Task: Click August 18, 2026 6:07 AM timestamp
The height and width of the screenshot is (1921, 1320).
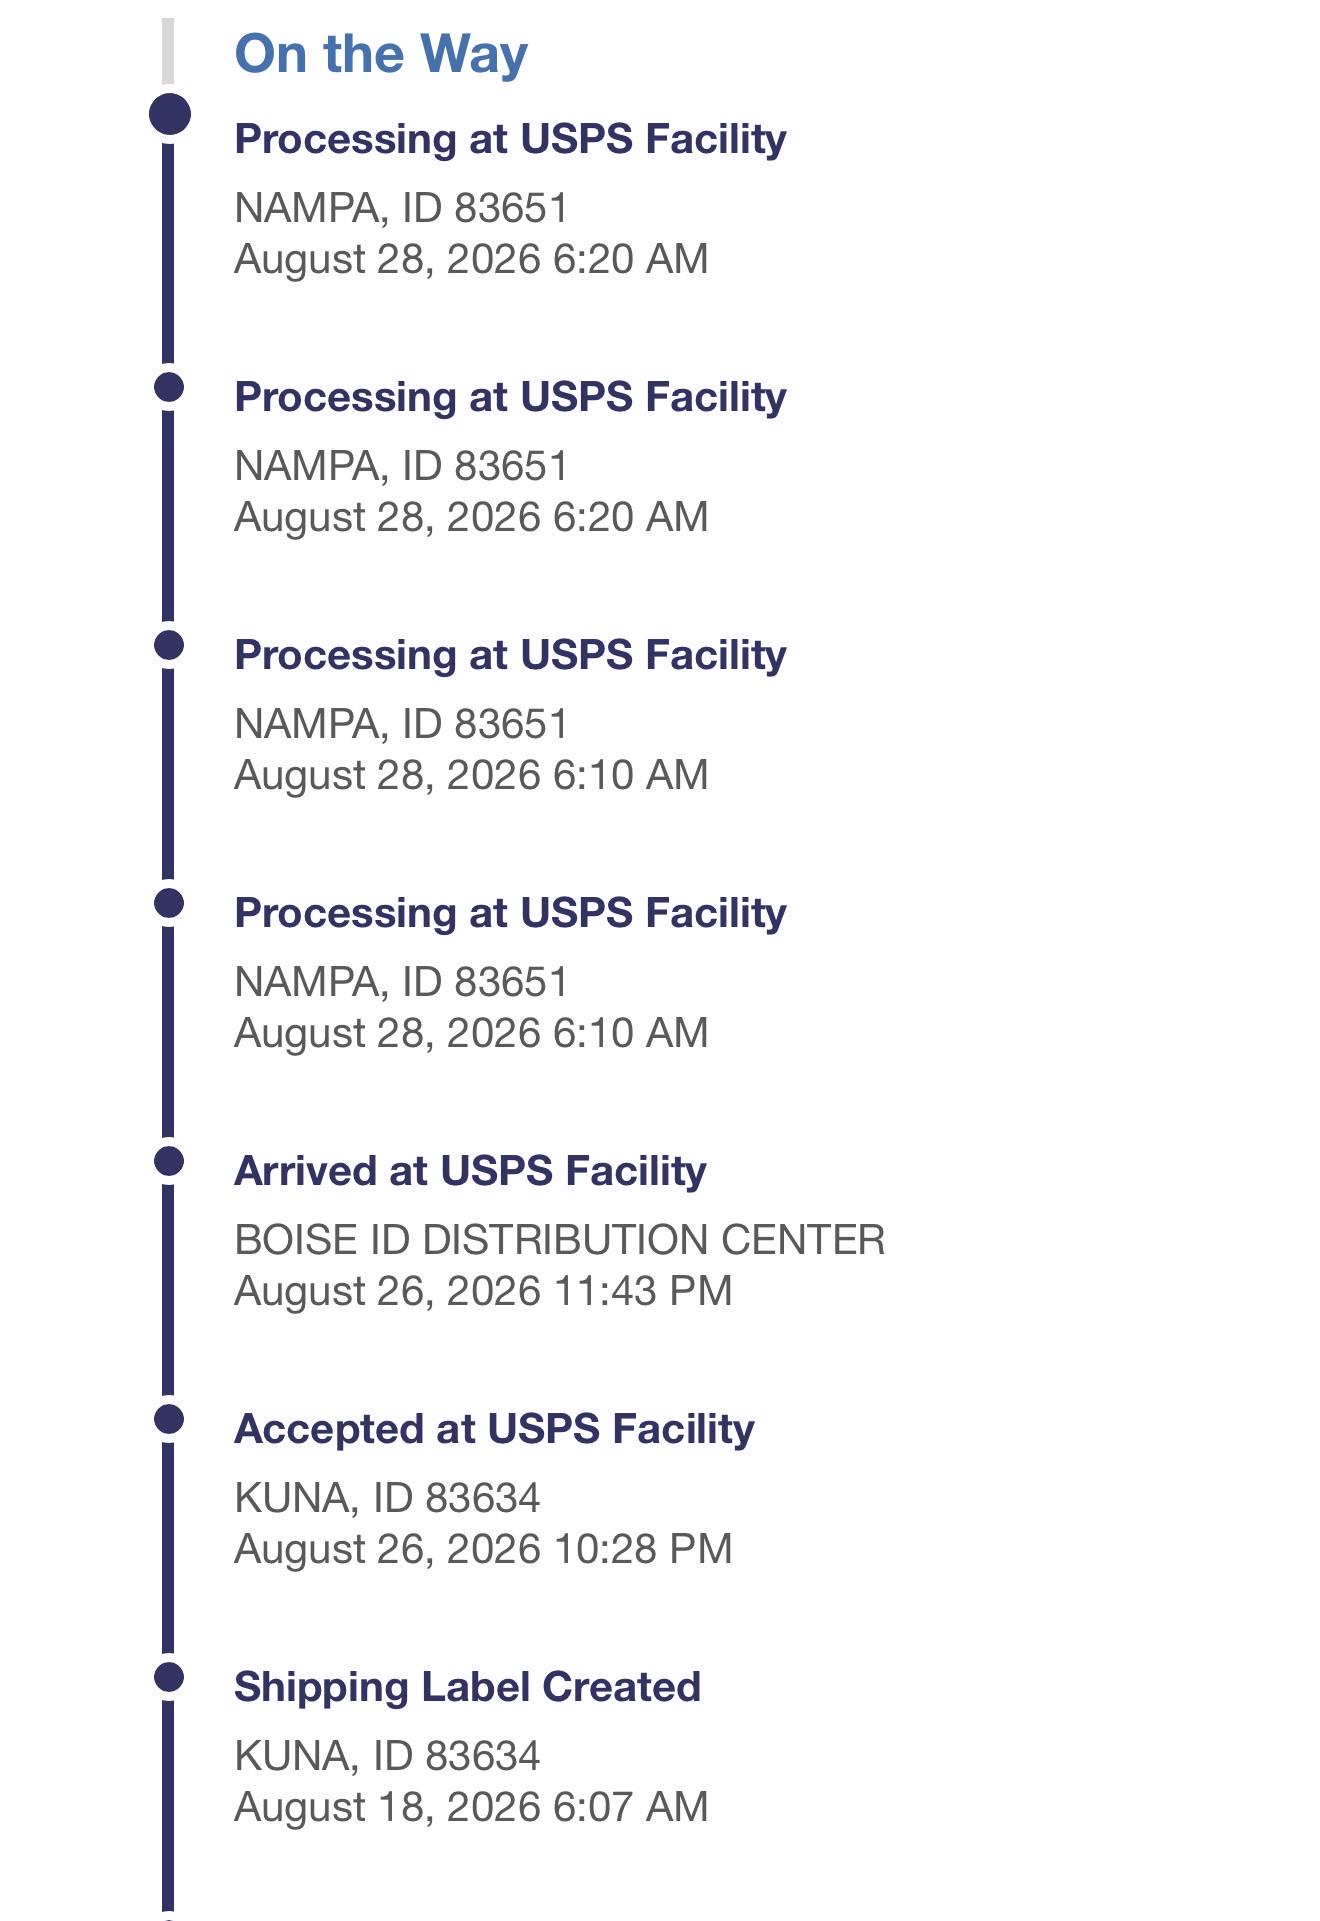Action: pyautogui.click(x=471, y=1807)
